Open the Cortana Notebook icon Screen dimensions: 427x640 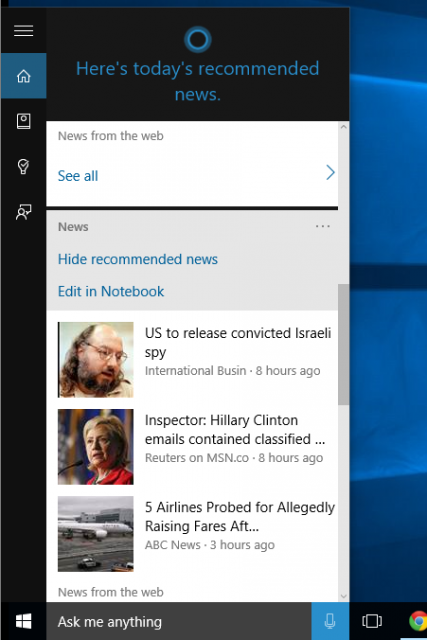[x=24, y=121]
